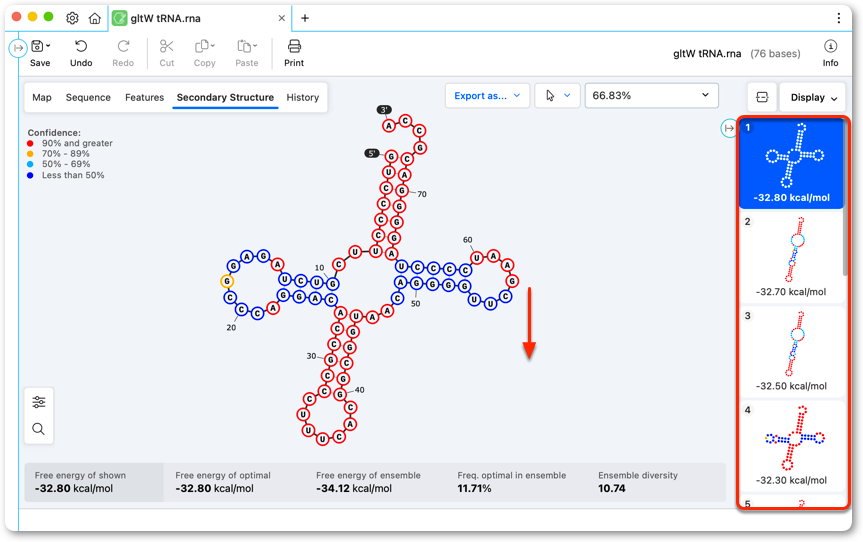The height and width of the screenshot is (542, 863).
Task: Open the Export as dropdown
Action: pos(487,96)
